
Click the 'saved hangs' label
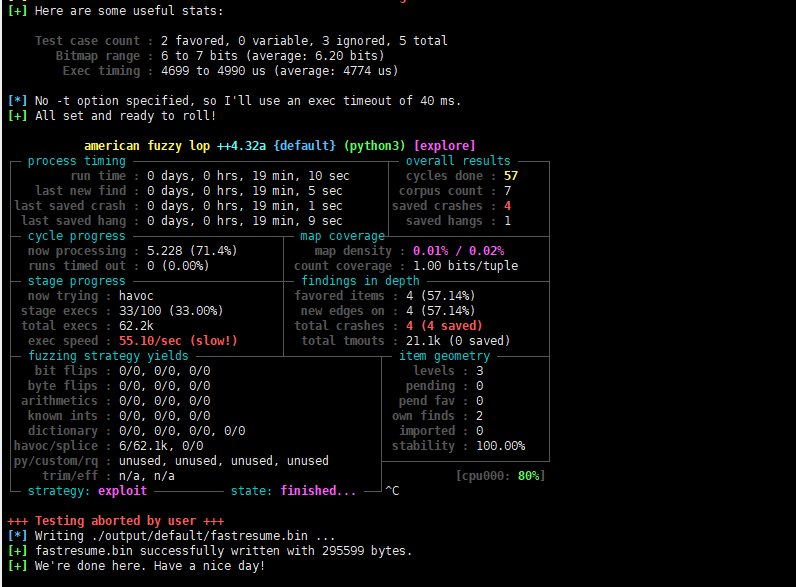tap(444, 221)
